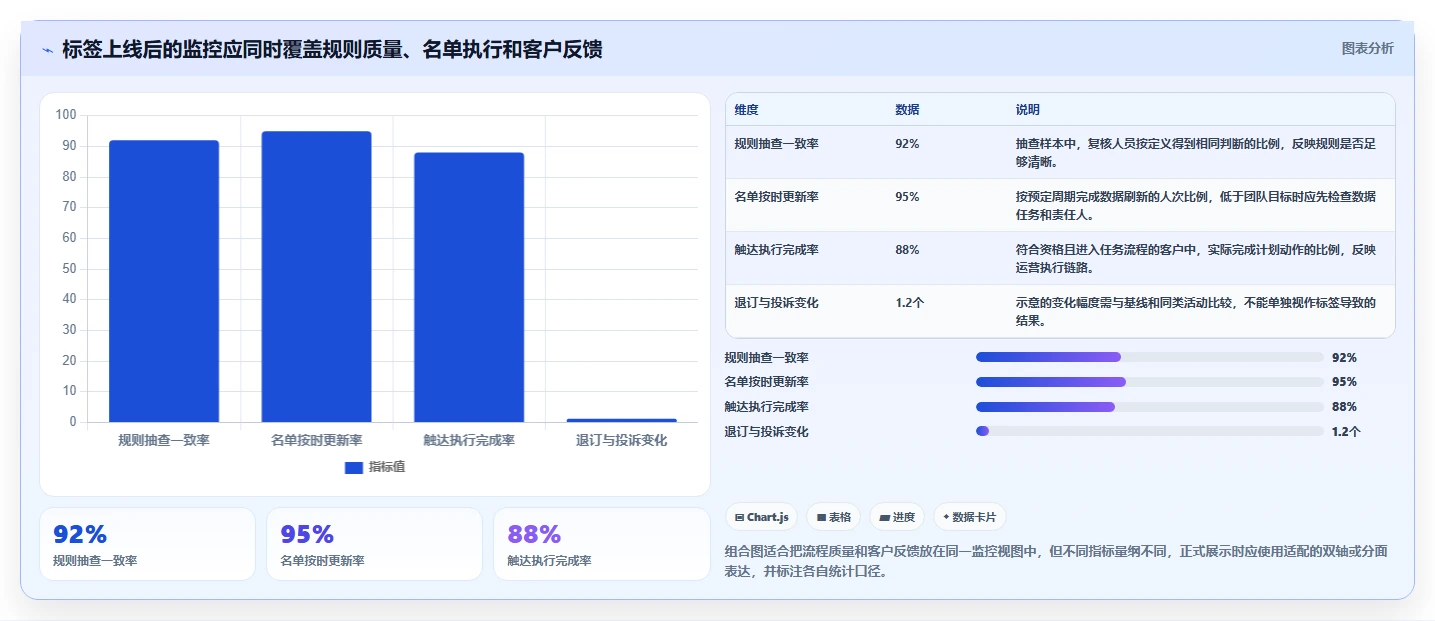Select the Chart.js tag chip

click(x=761, y=517)
